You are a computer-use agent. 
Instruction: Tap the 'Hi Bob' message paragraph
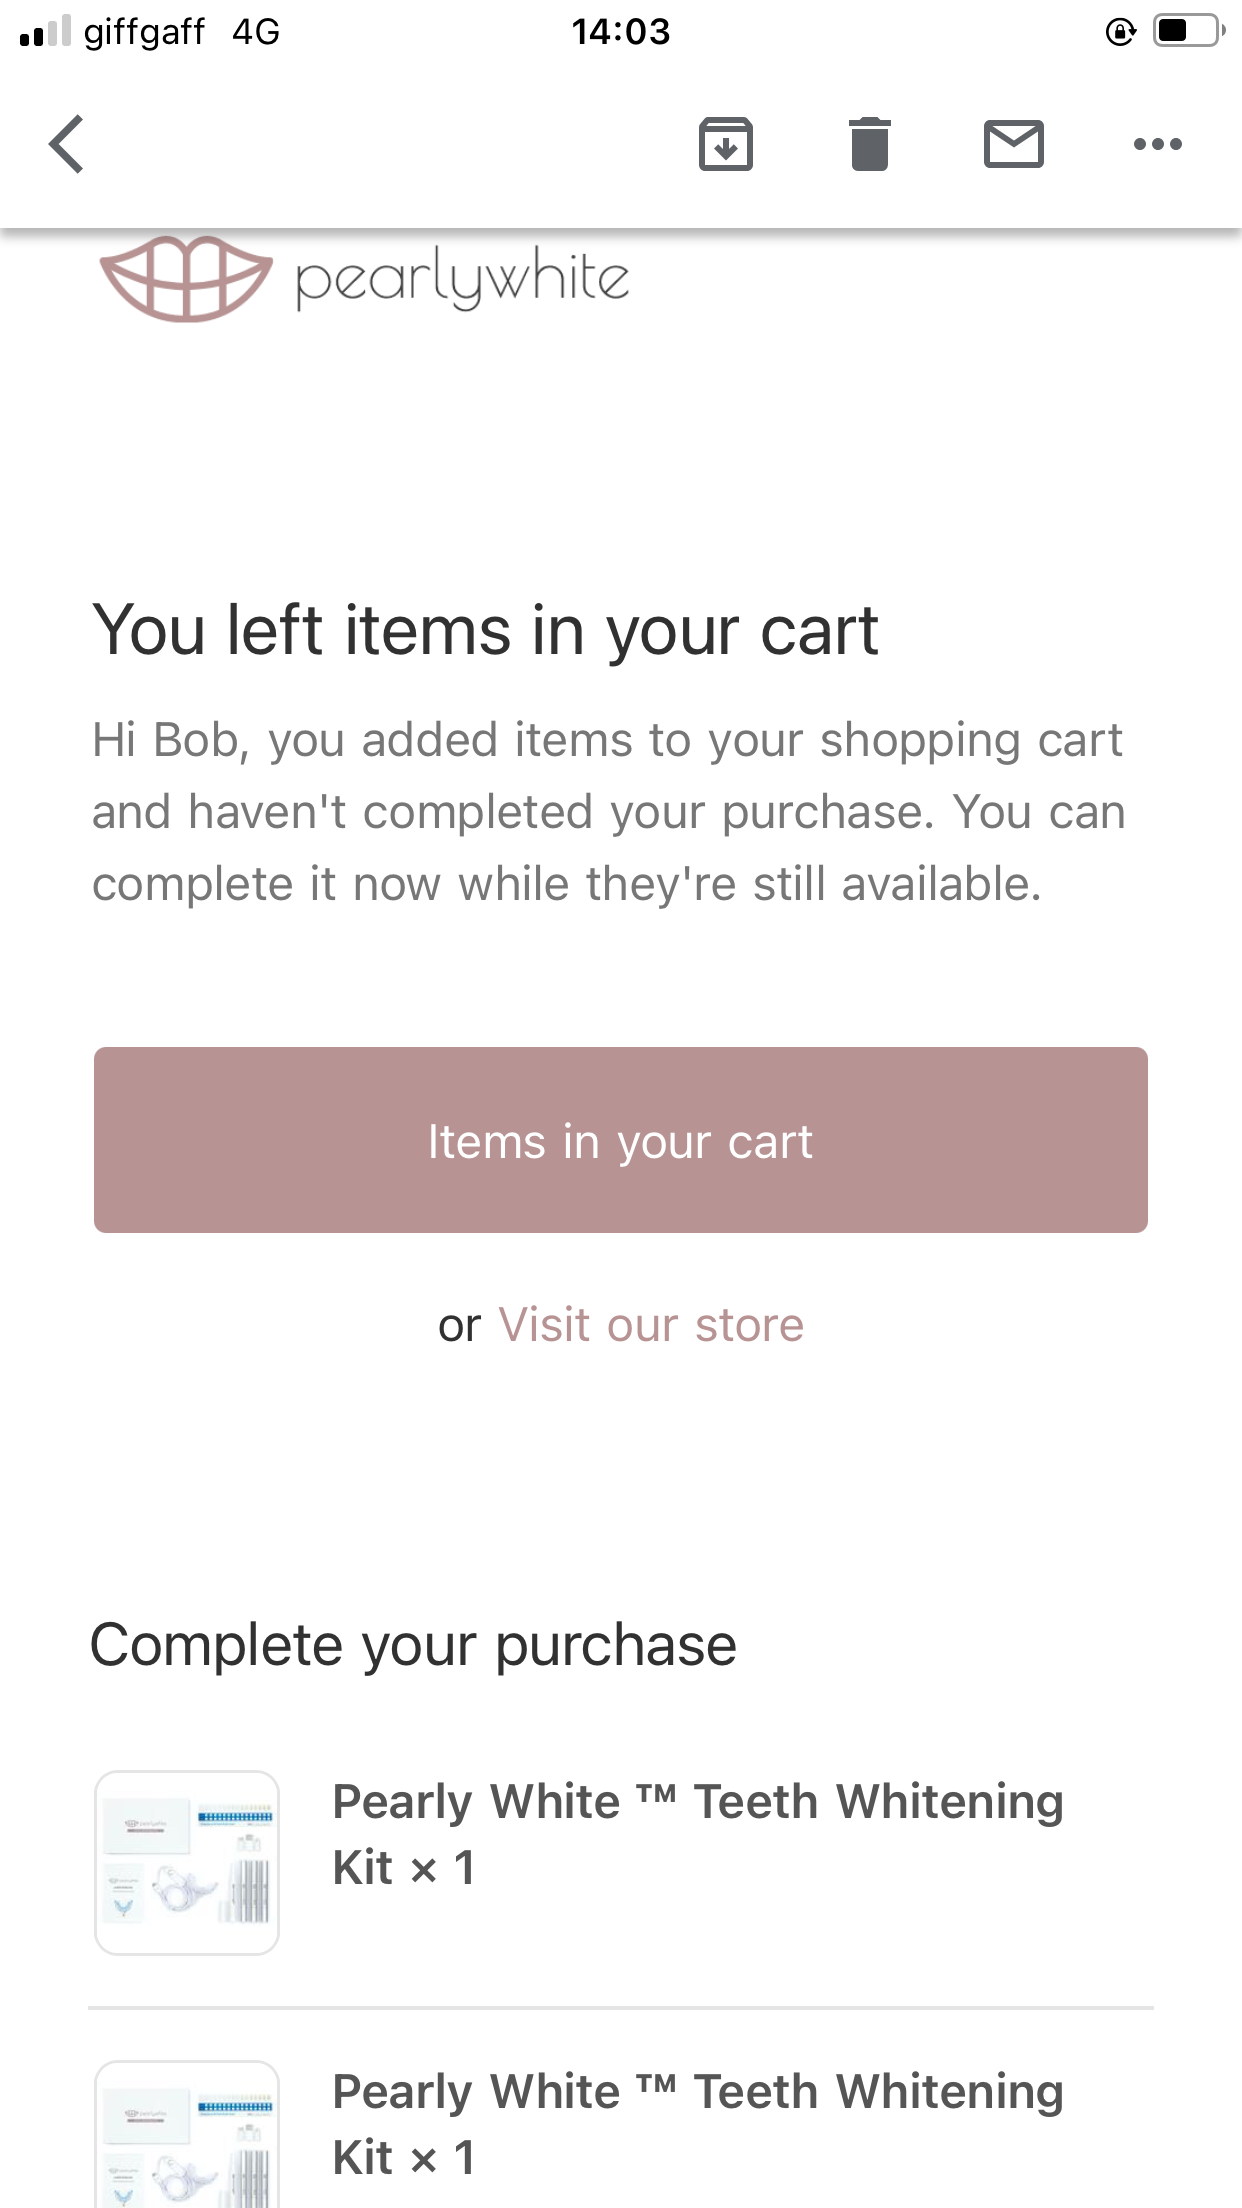(608, 811)
